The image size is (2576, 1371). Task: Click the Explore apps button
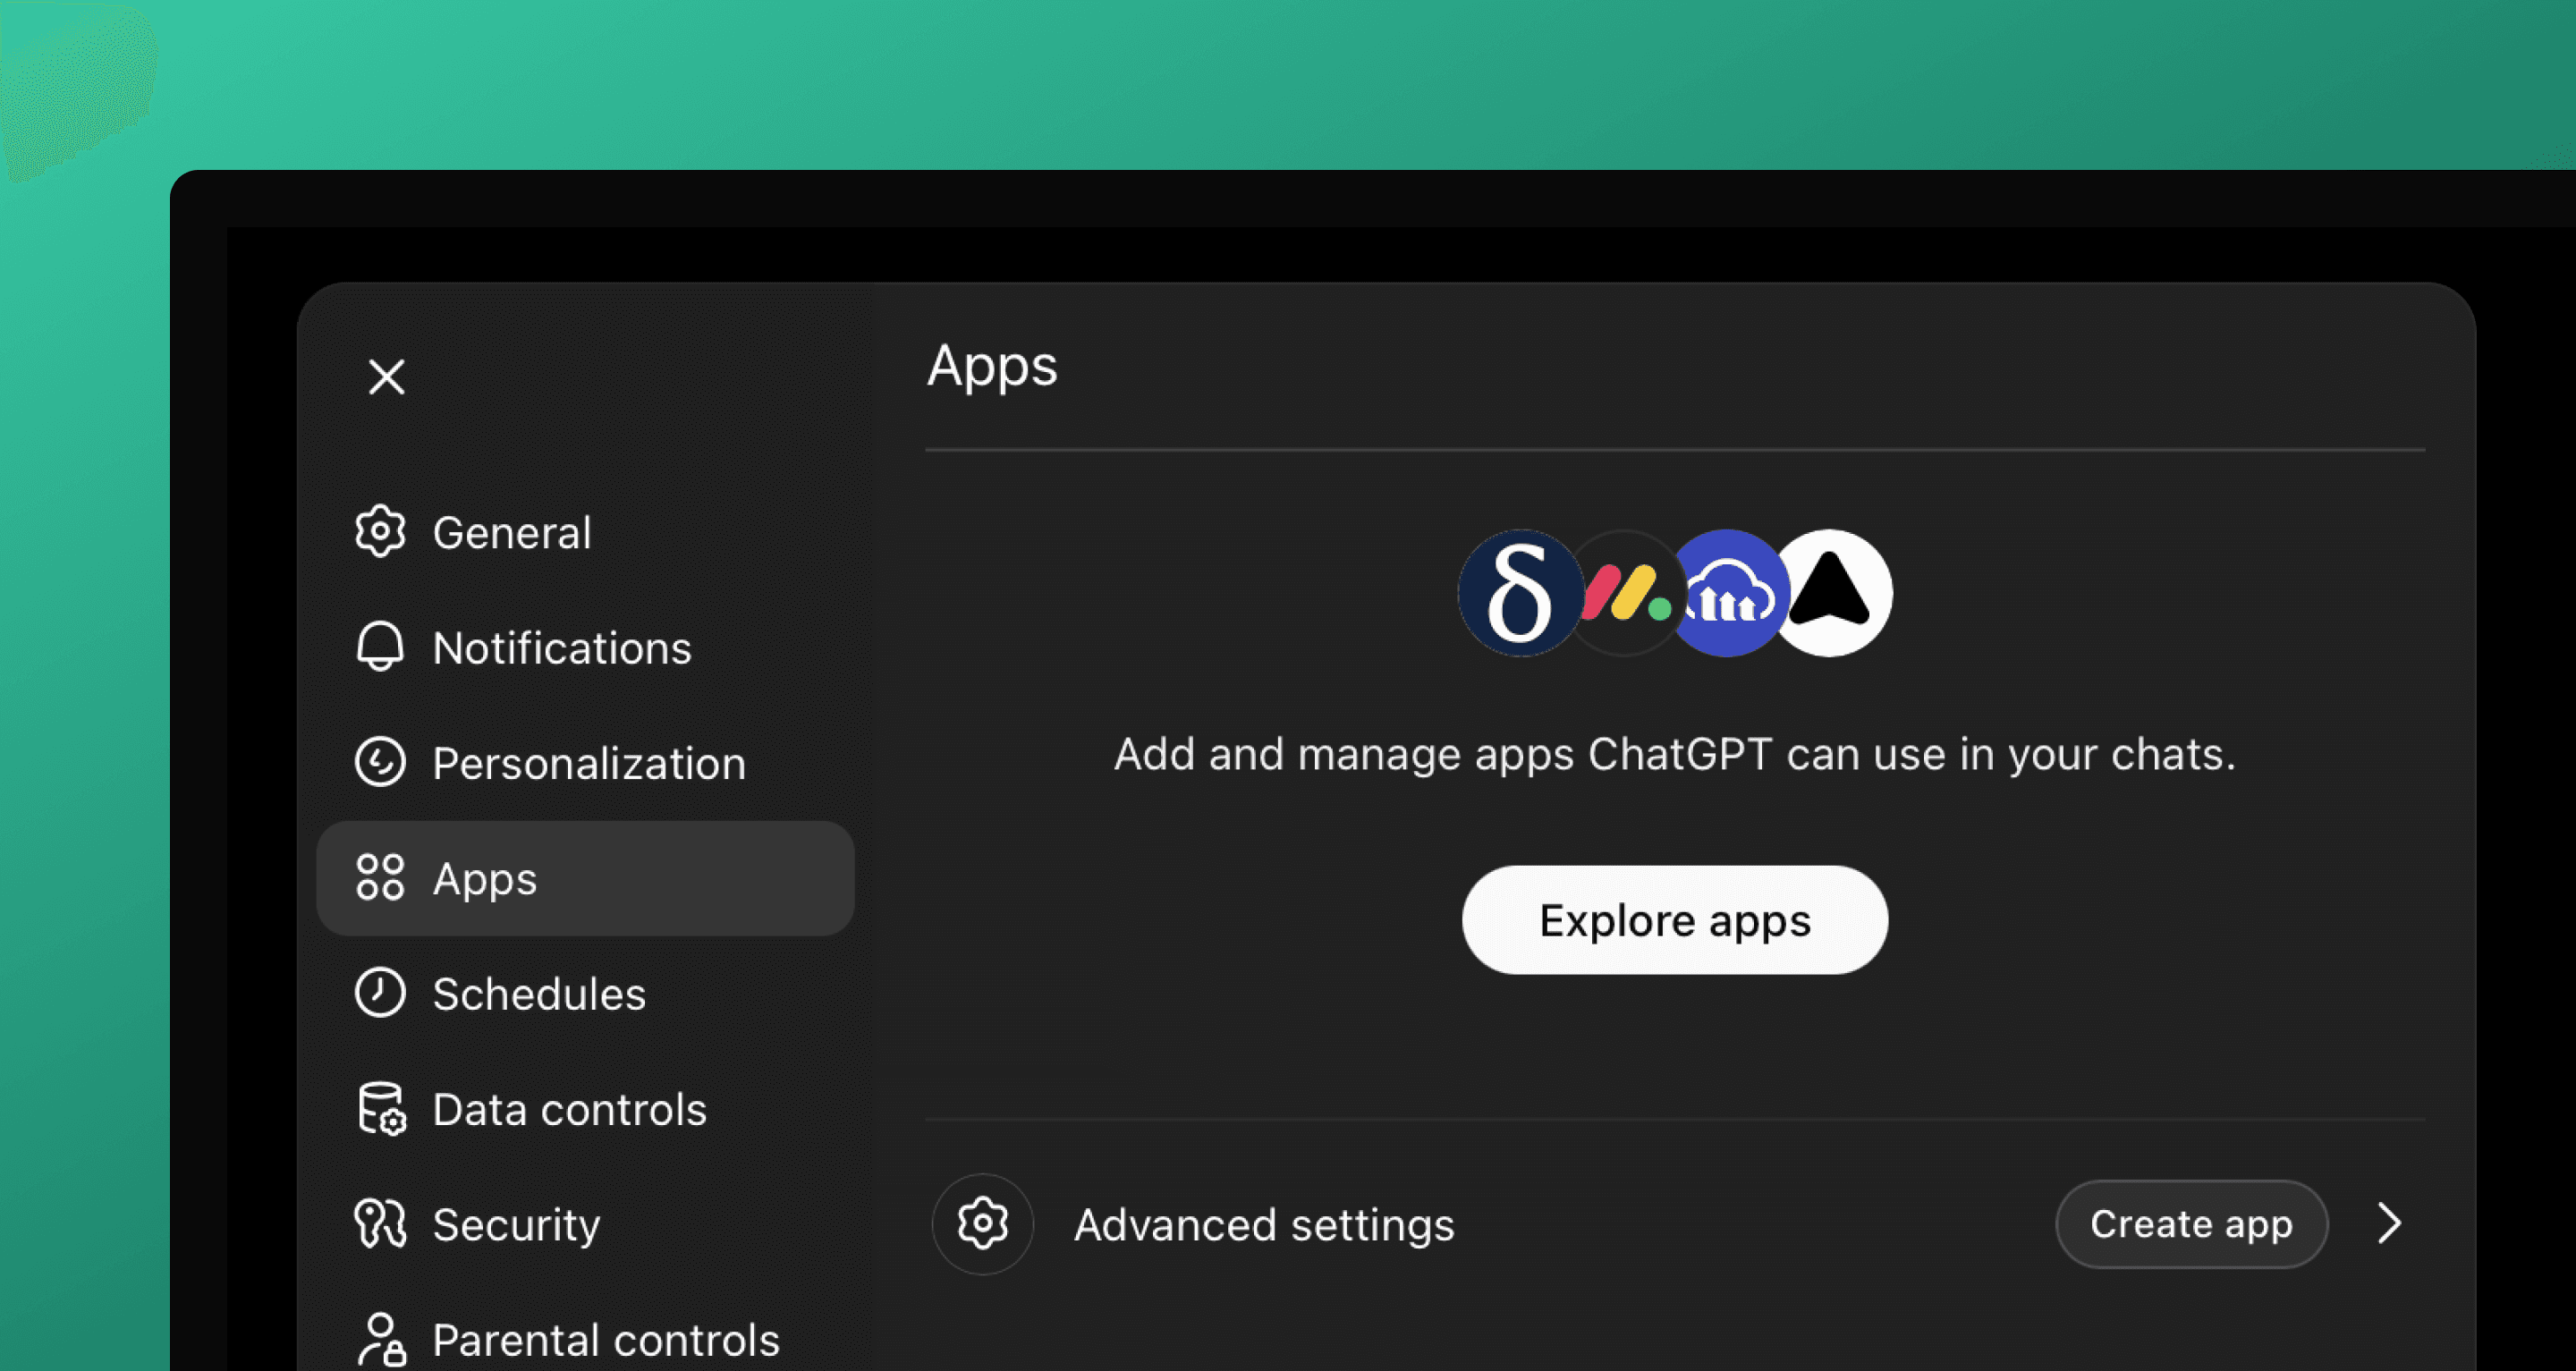point(1675,919)
